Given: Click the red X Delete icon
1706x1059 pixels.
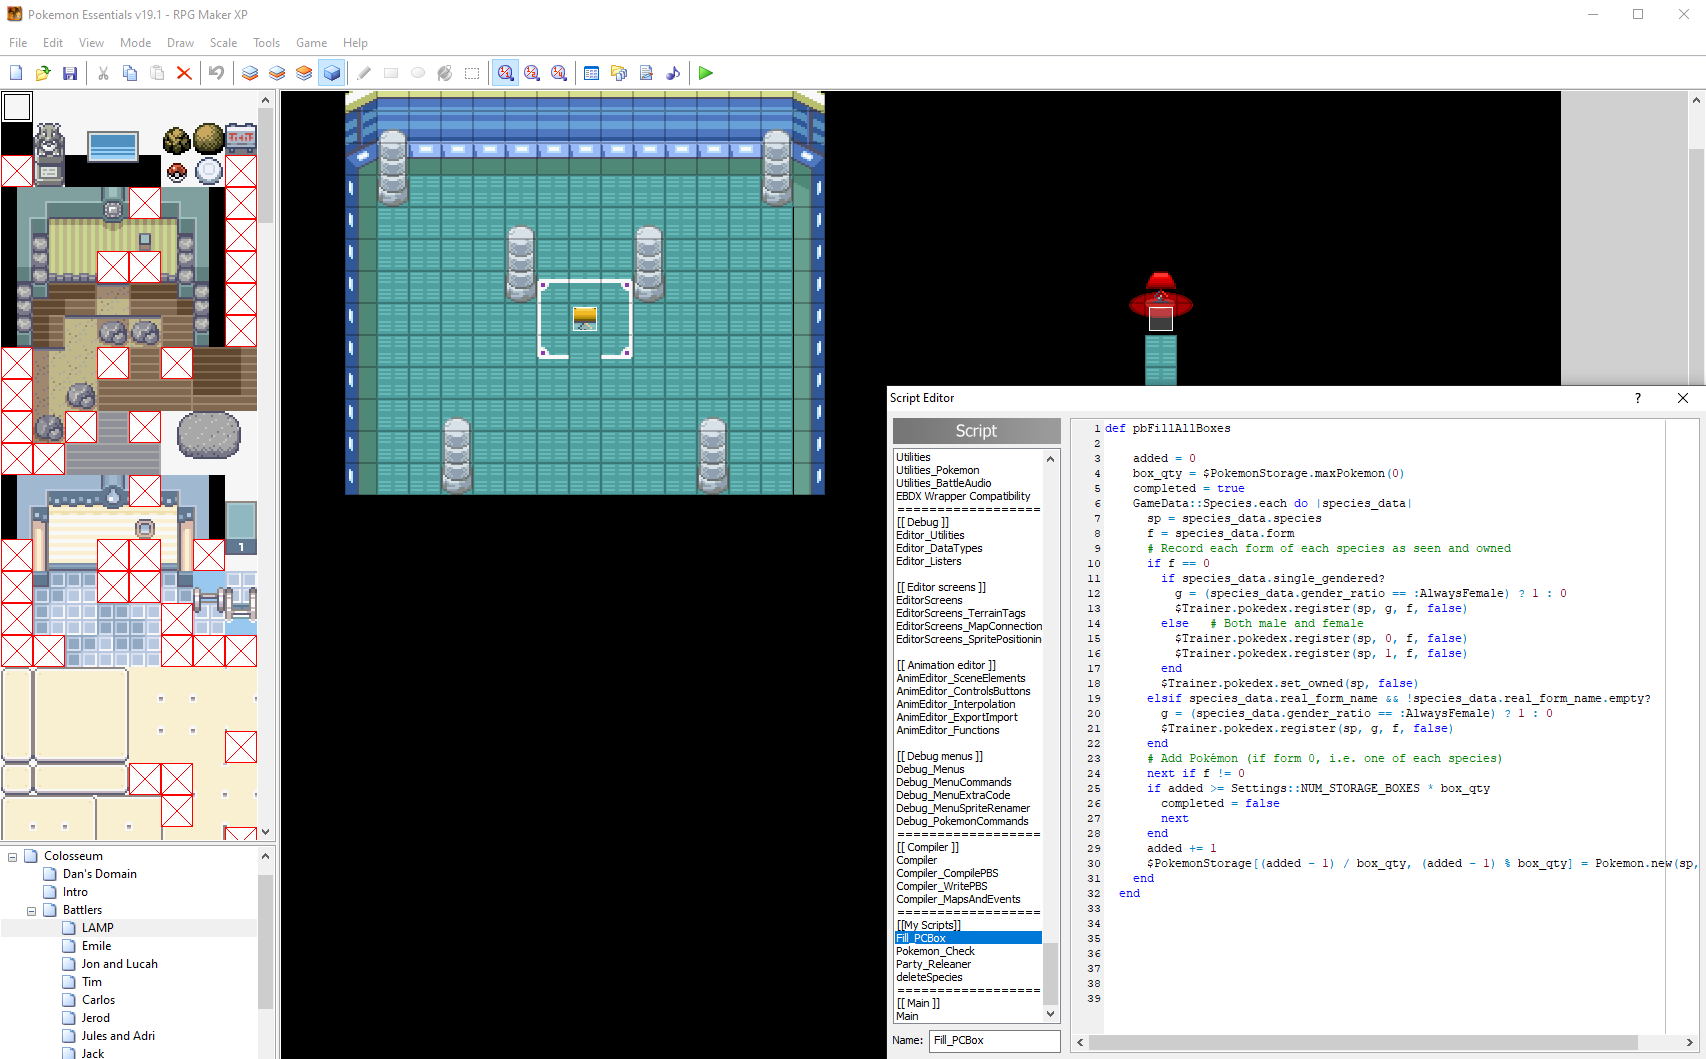Looking at the screenshot, I should tap(184, 73).
